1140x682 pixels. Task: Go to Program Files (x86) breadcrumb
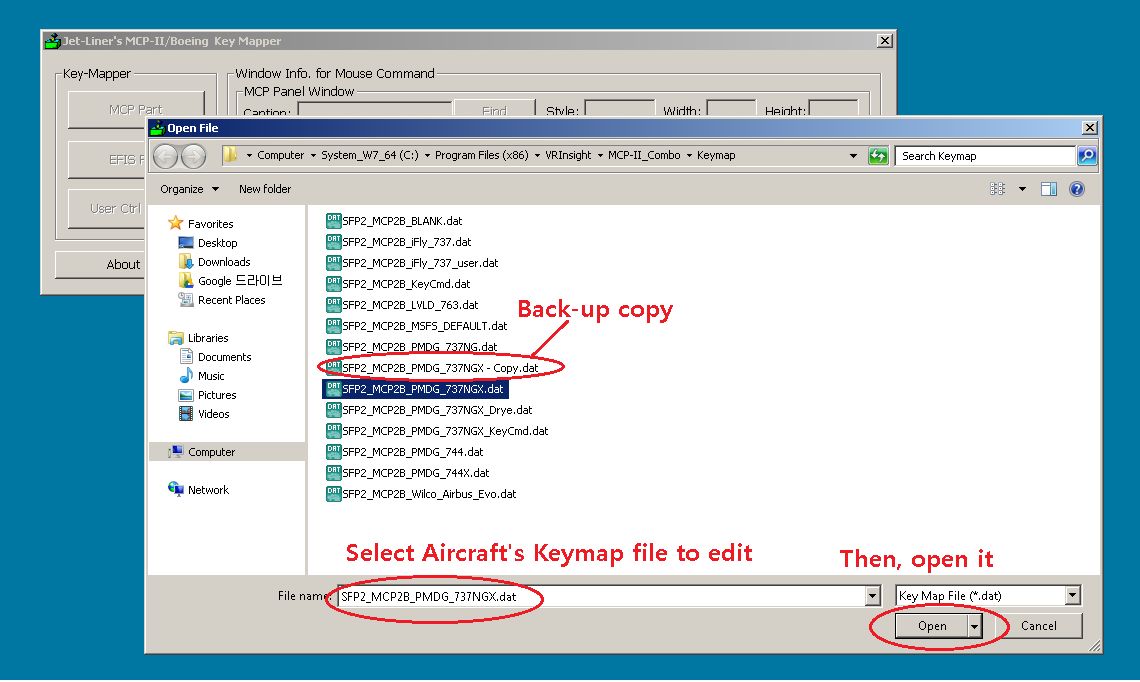[x=481, y=156]
